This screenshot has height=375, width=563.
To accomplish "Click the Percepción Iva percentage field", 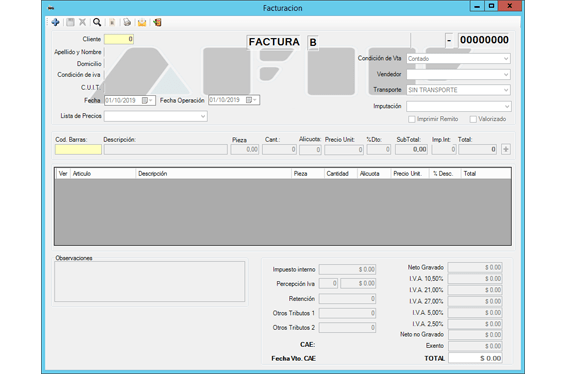I will (x=328, y=283).
